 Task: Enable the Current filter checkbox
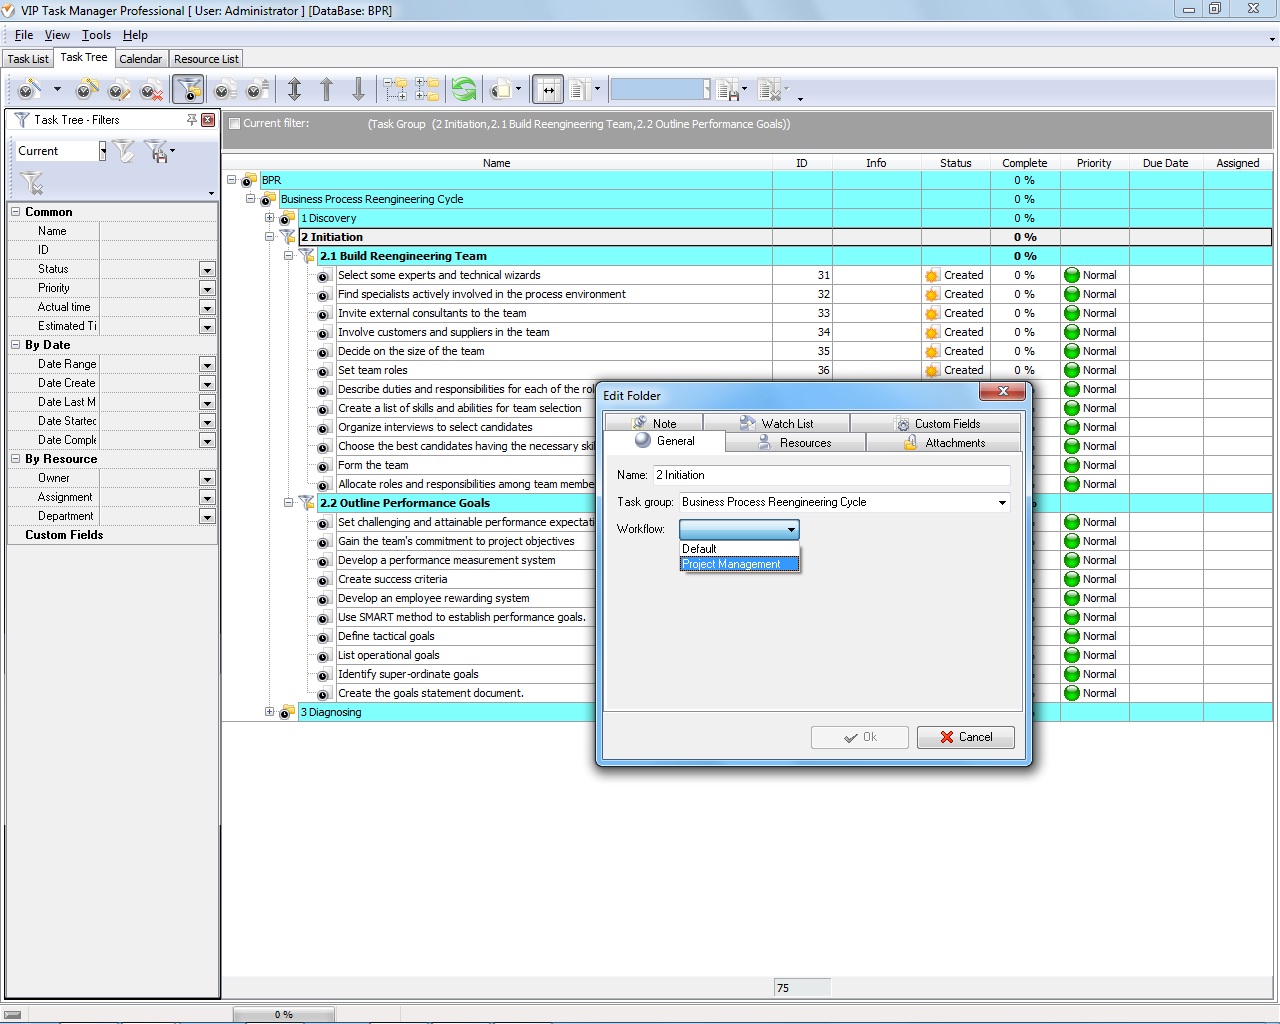pyautogui.click(x=234, y=124)
